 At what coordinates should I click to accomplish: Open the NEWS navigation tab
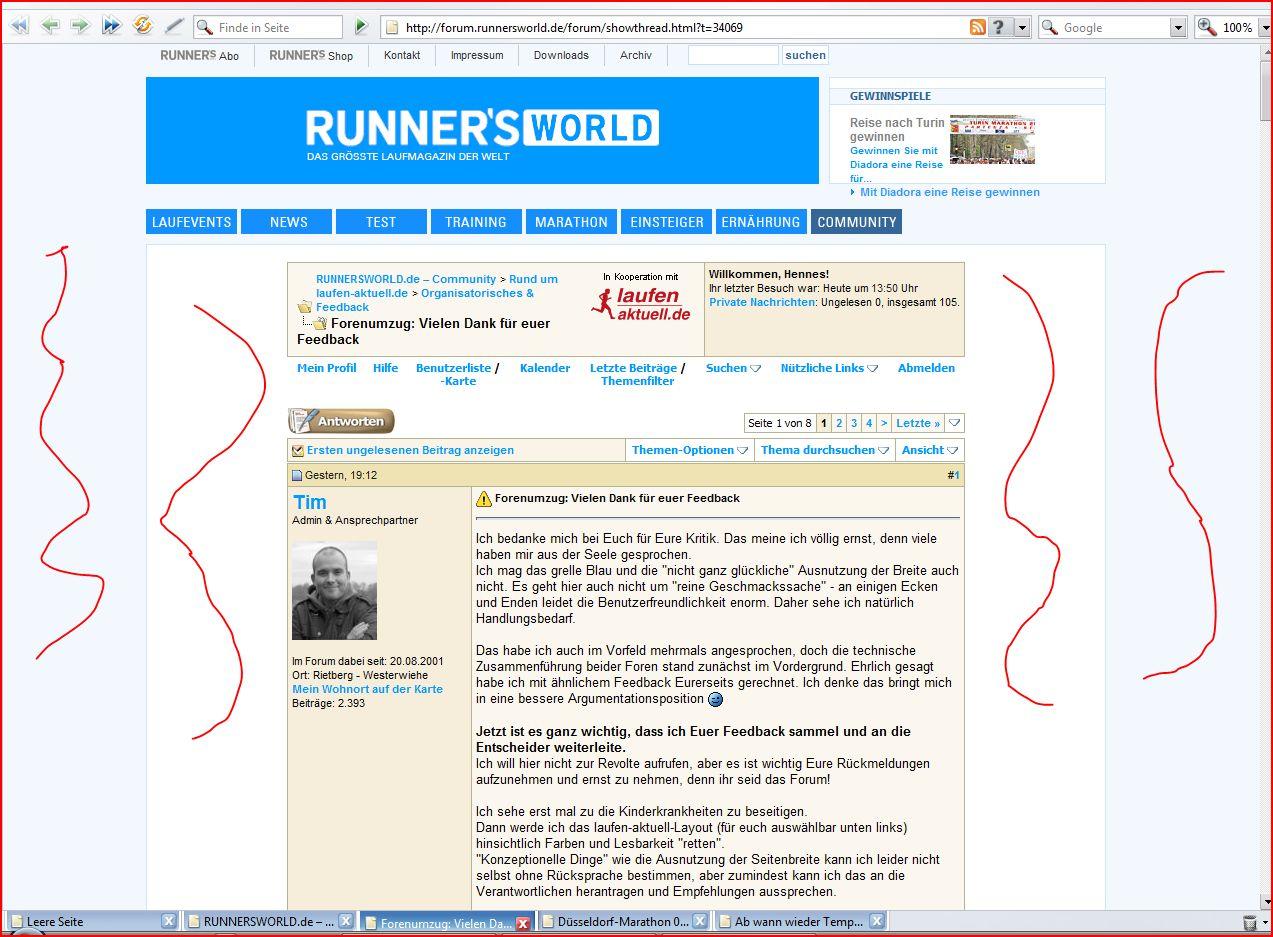coord(288,222)
